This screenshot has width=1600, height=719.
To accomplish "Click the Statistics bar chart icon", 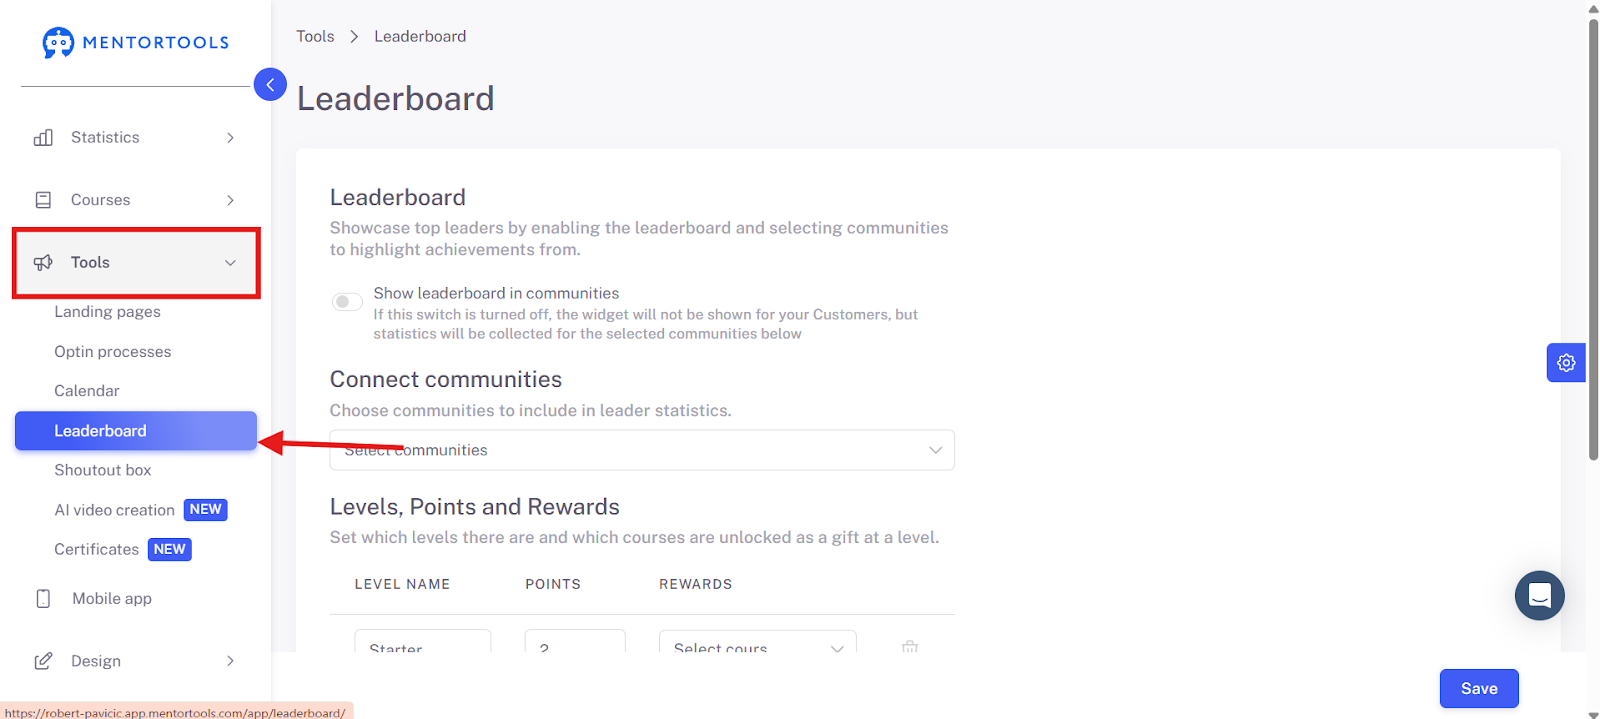I will coord(43,138).
